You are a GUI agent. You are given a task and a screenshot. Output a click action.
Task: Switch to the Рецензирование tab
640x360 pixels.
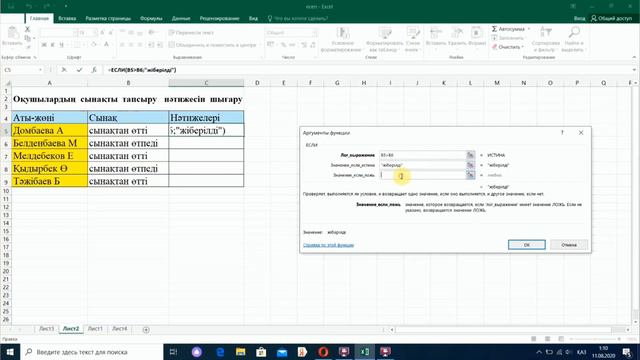tap(219, 18)
